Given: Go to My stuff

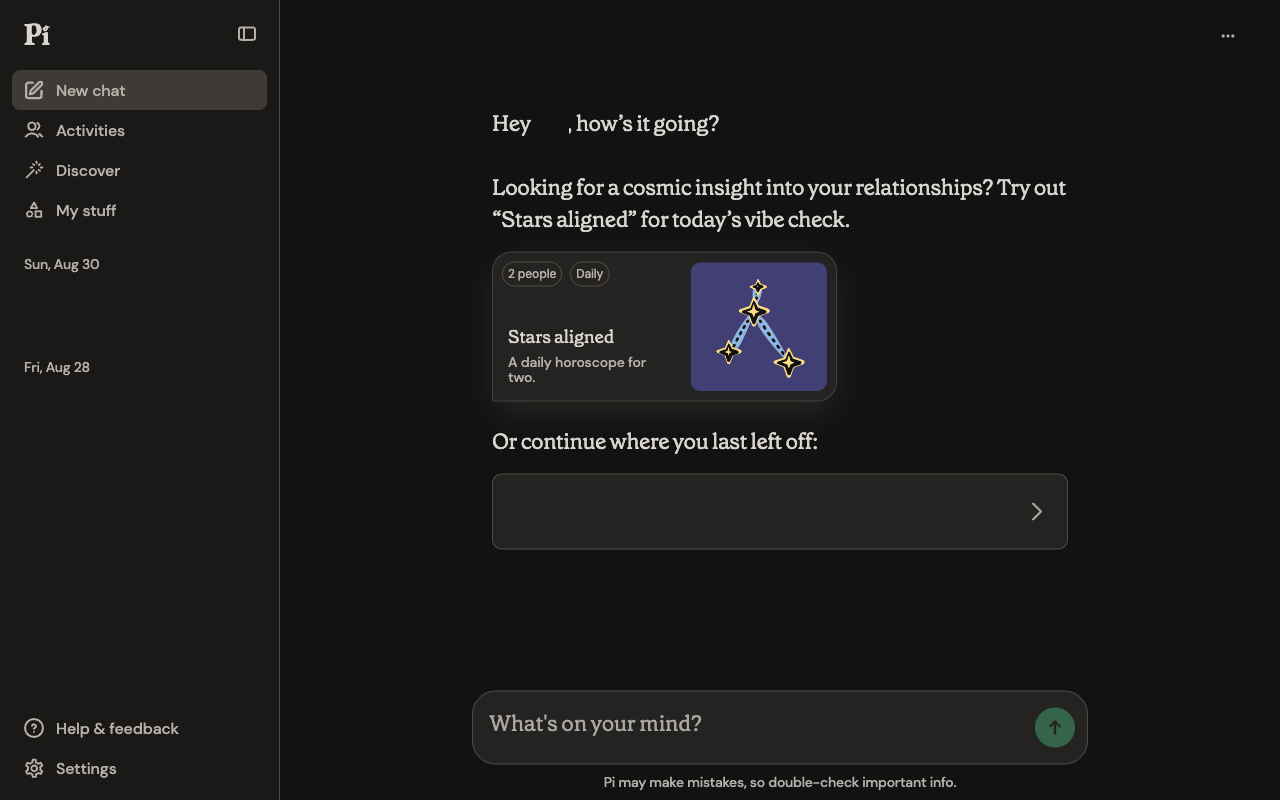Looking at the screenshot, I should tap(139, 210).
